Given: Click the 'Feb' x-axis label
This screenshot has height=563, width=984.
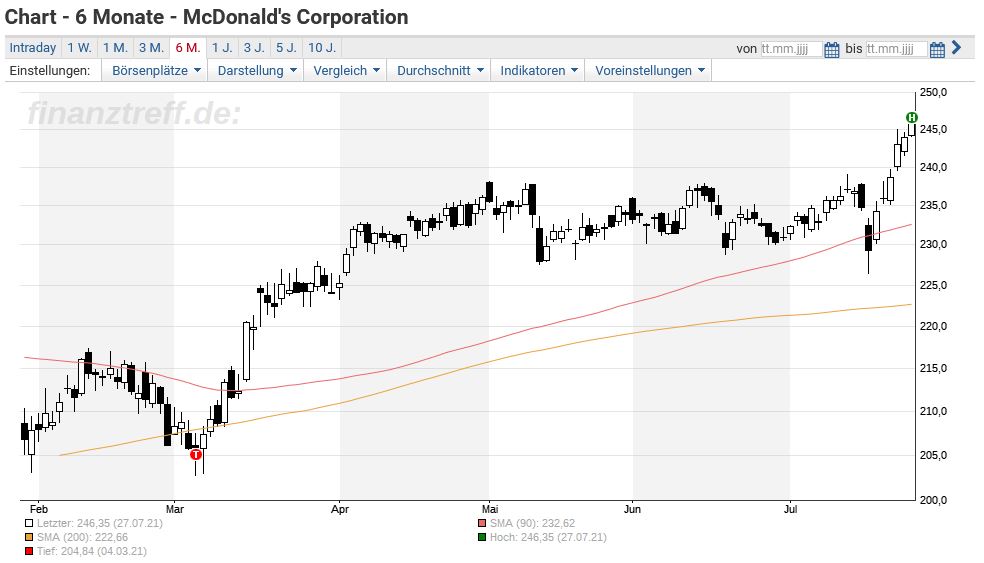Looking at the screenshot, I should pos(38,509).
